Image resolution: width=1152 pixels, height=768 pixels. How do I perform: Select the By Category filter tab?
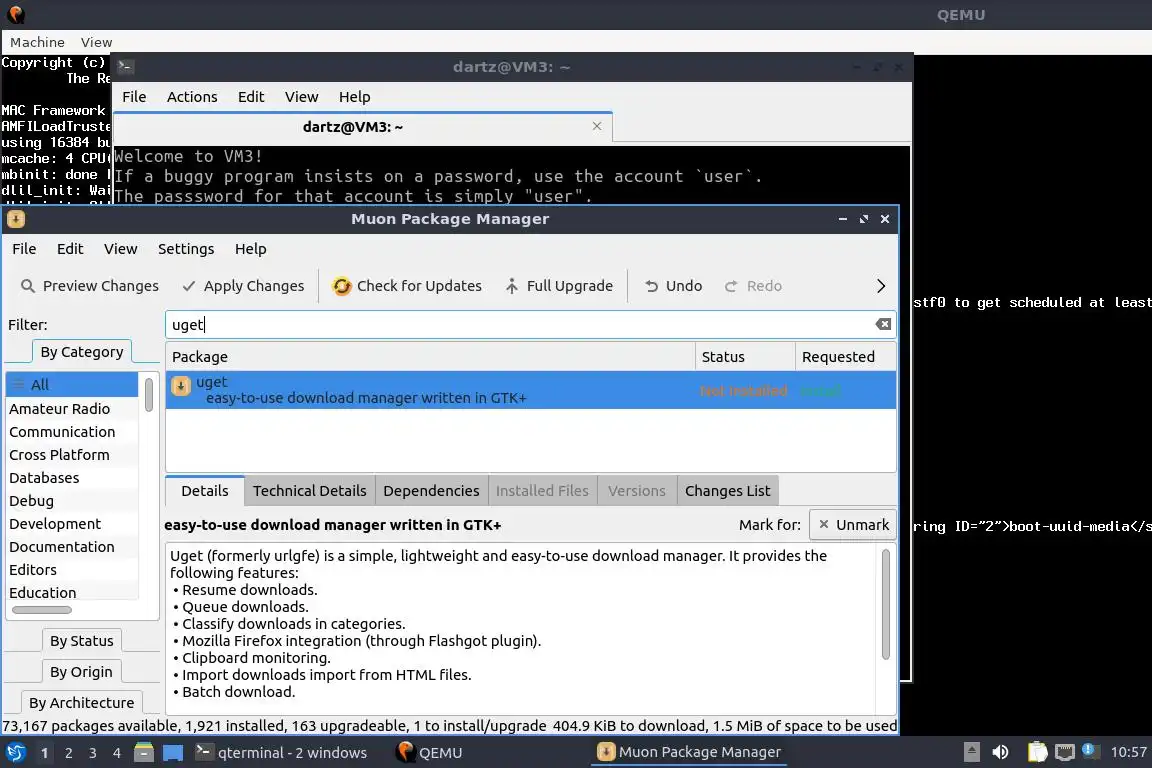82,352
